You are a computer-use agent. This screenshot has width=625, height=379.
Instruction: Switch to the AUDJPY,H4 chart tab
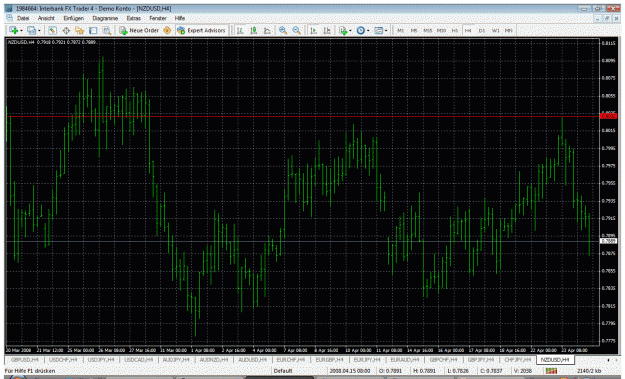click(x=177, y=359)
